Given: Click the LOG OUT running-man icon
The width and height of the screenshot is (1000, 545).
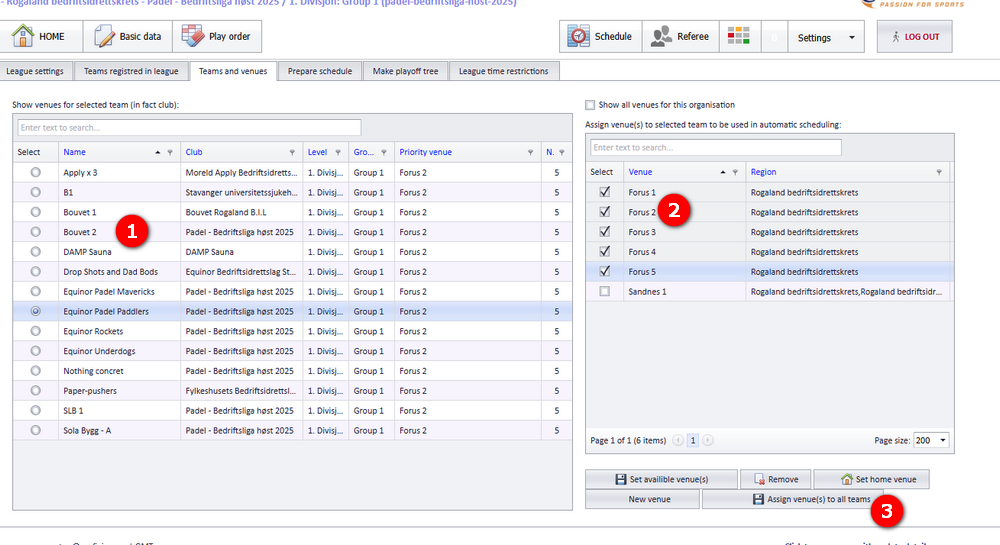Looking at the screenshot, I should click(895, 36).
